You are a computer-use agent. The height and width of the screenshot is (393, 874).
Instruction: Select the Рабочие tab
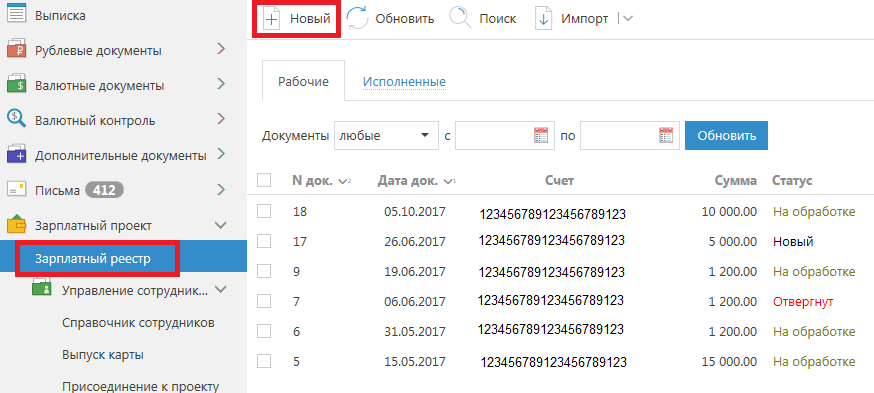[x=303, y=82]
